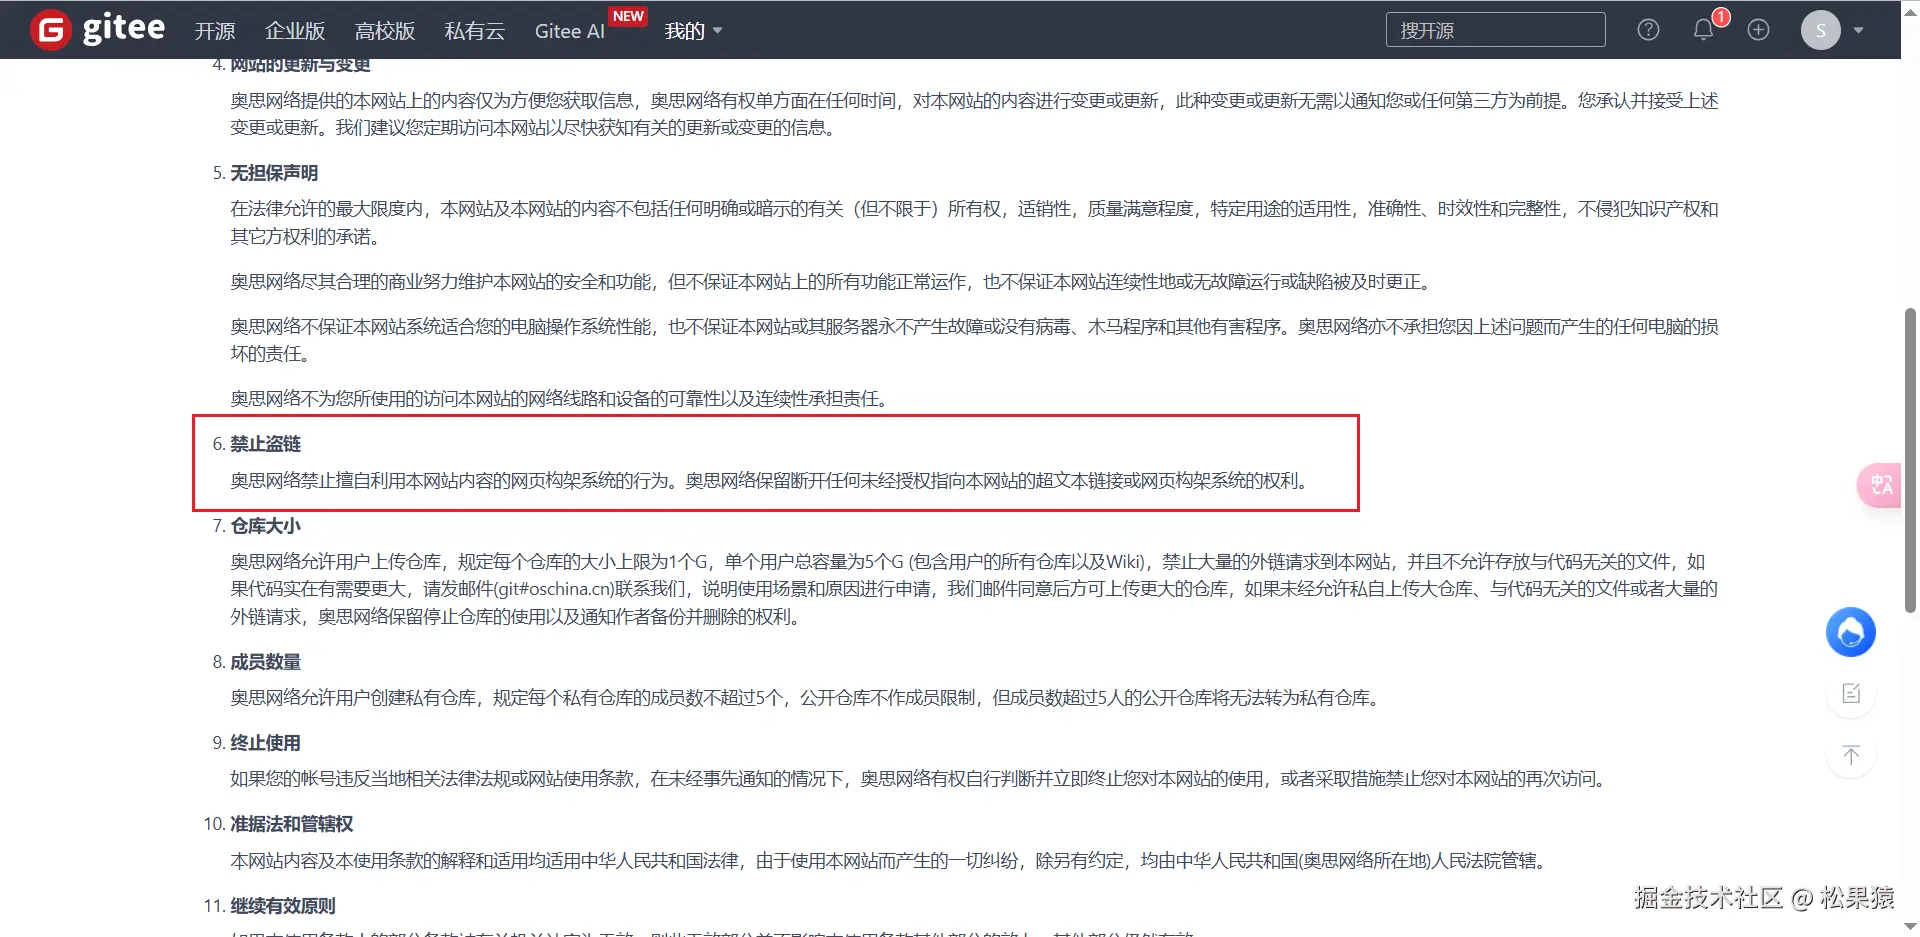This screenshot has height=937, width=1920.
Task: Expand the 我的 dropdown menu
Action: pyautogui.click(x=693, y=31)
